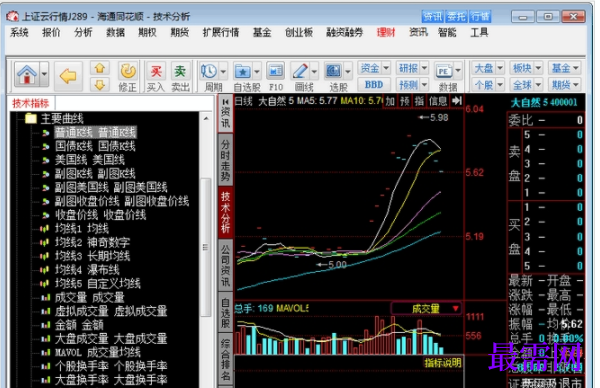The height and width of the screenshot is (388, 600).
Task: Open the 基金 toolbar dropdown button
Action: (564, 68)
